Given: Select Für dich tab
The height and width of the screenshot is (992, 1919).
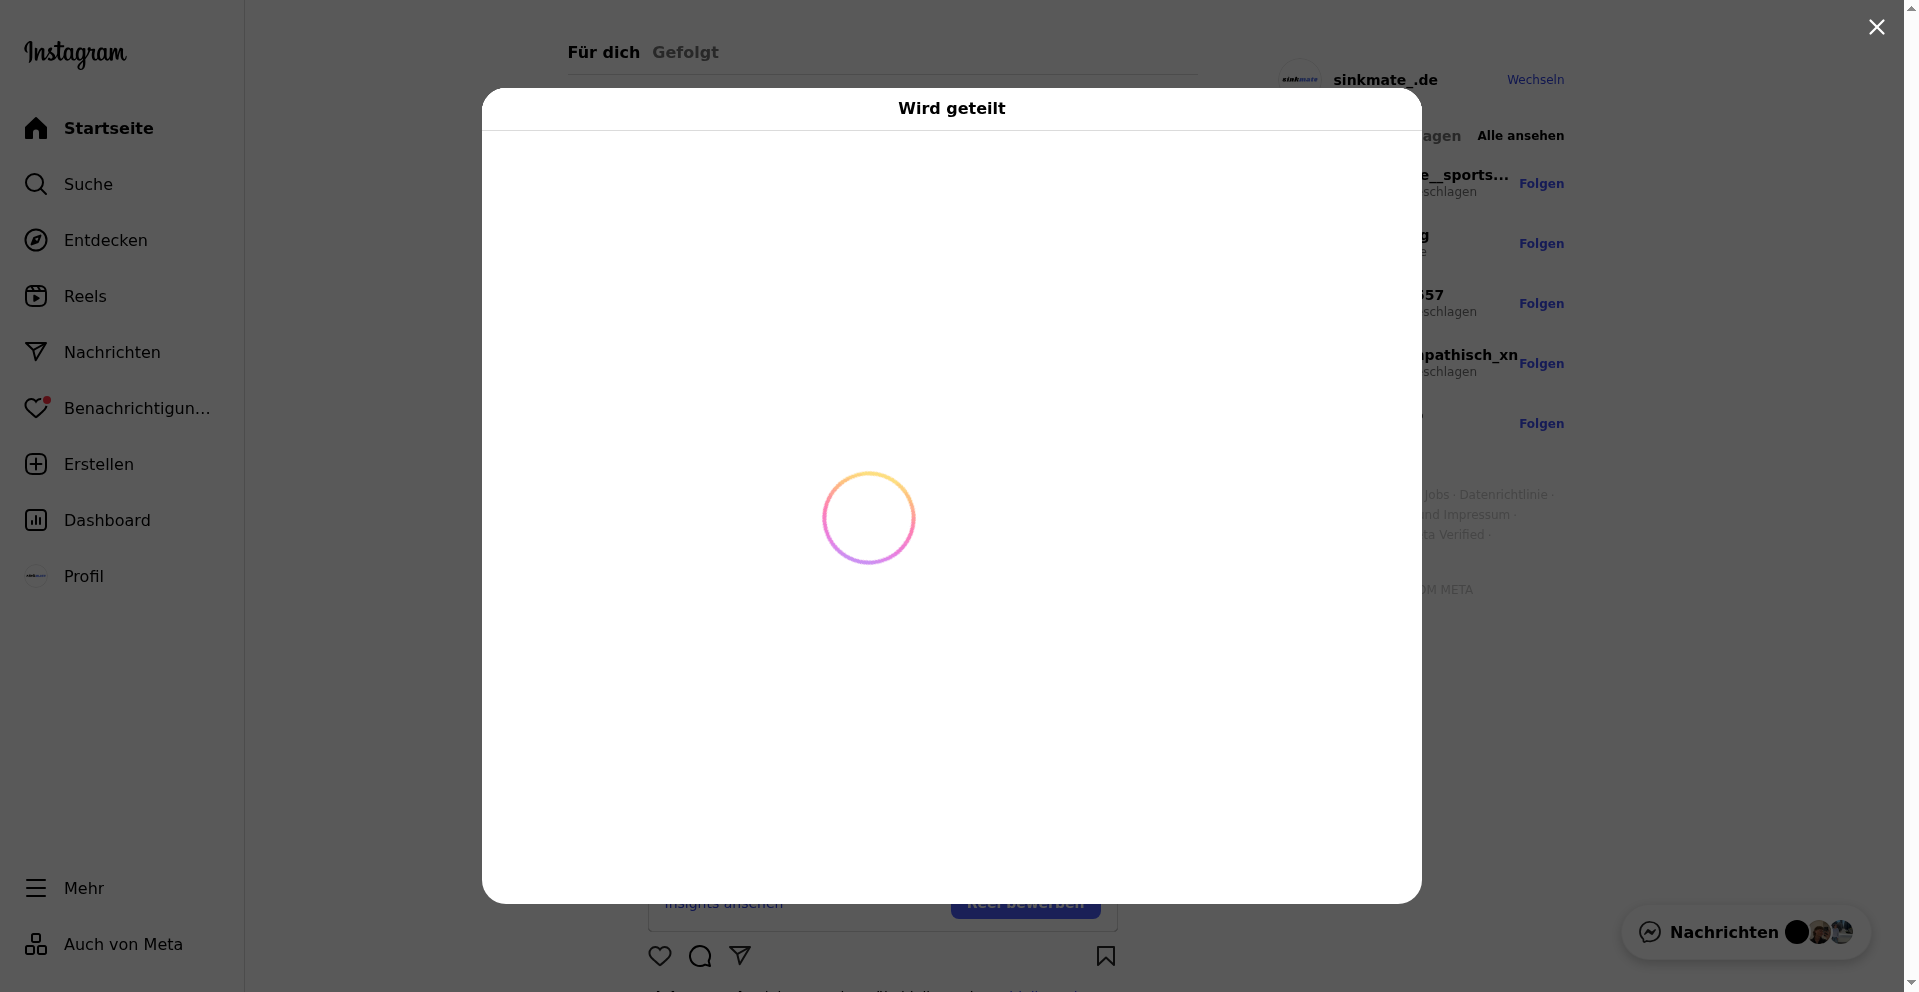Looking at the screenshot, I should [603, 52].
